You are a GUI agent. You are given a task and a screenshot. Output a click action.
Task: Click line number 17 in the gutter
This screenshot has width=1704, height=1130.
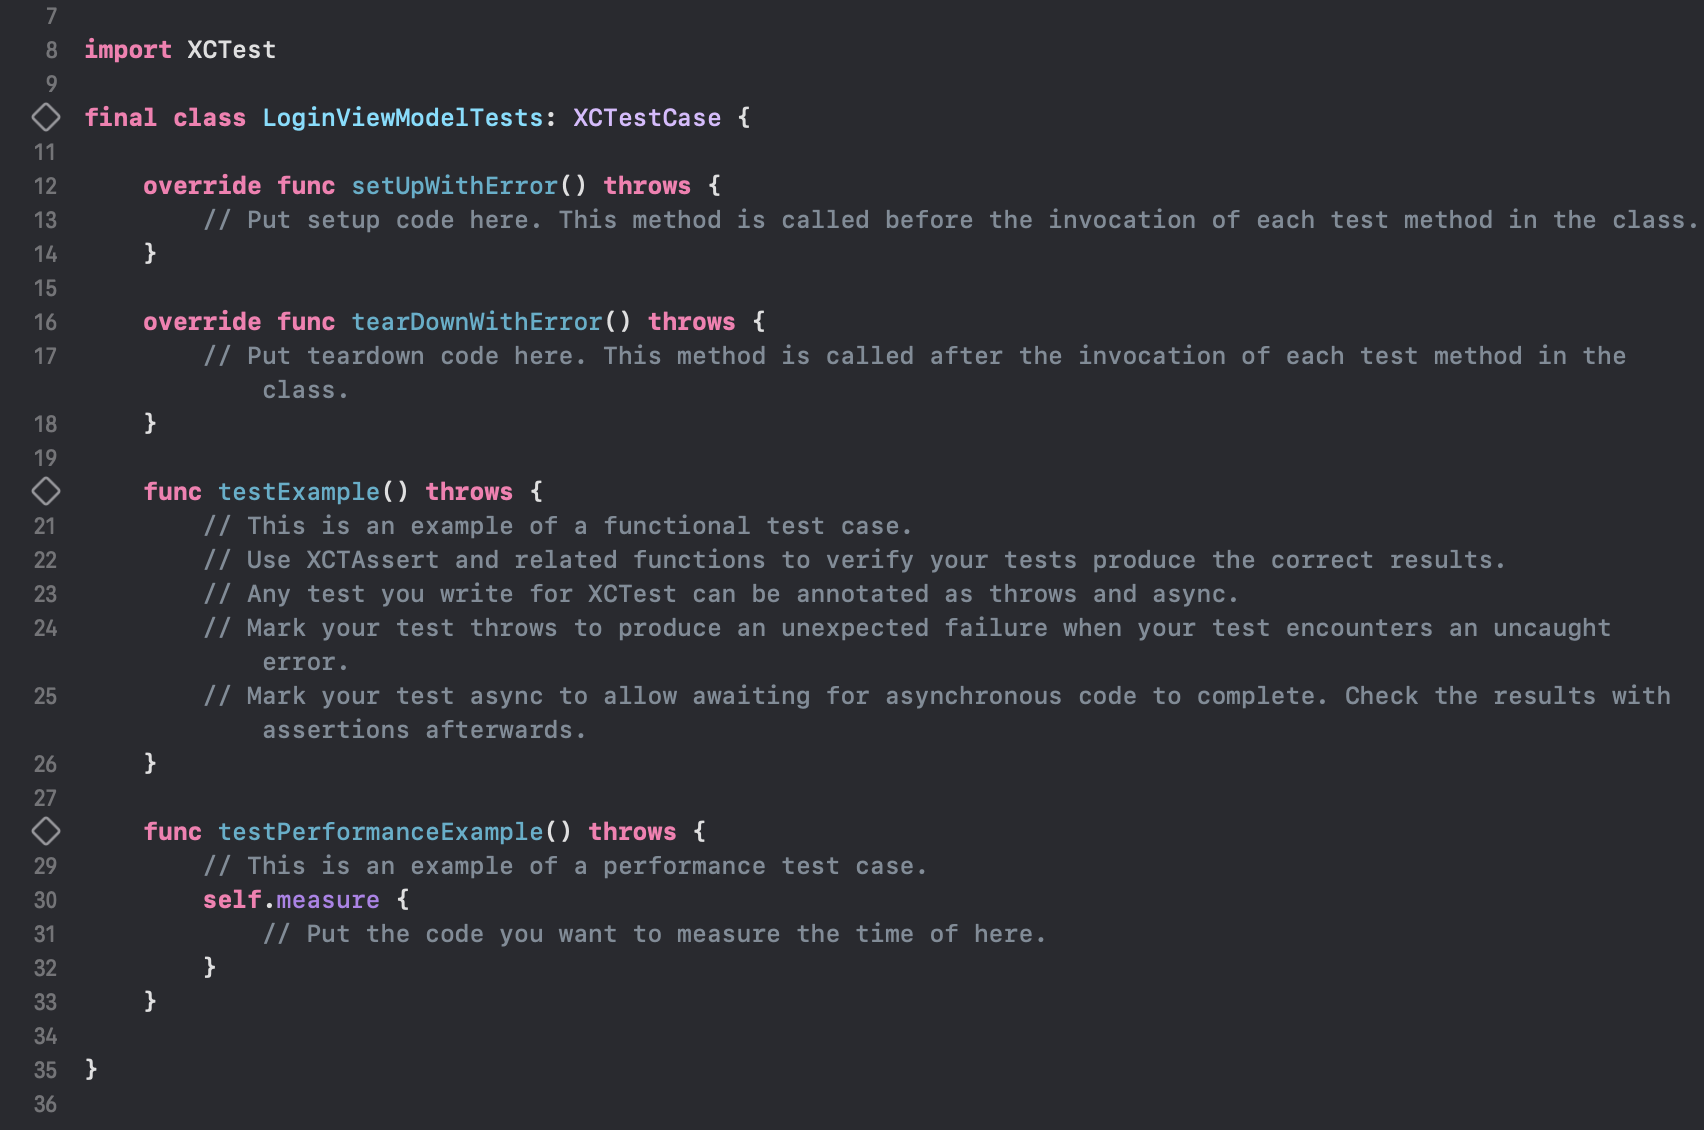pyautogui.click(x=45, y=356)
